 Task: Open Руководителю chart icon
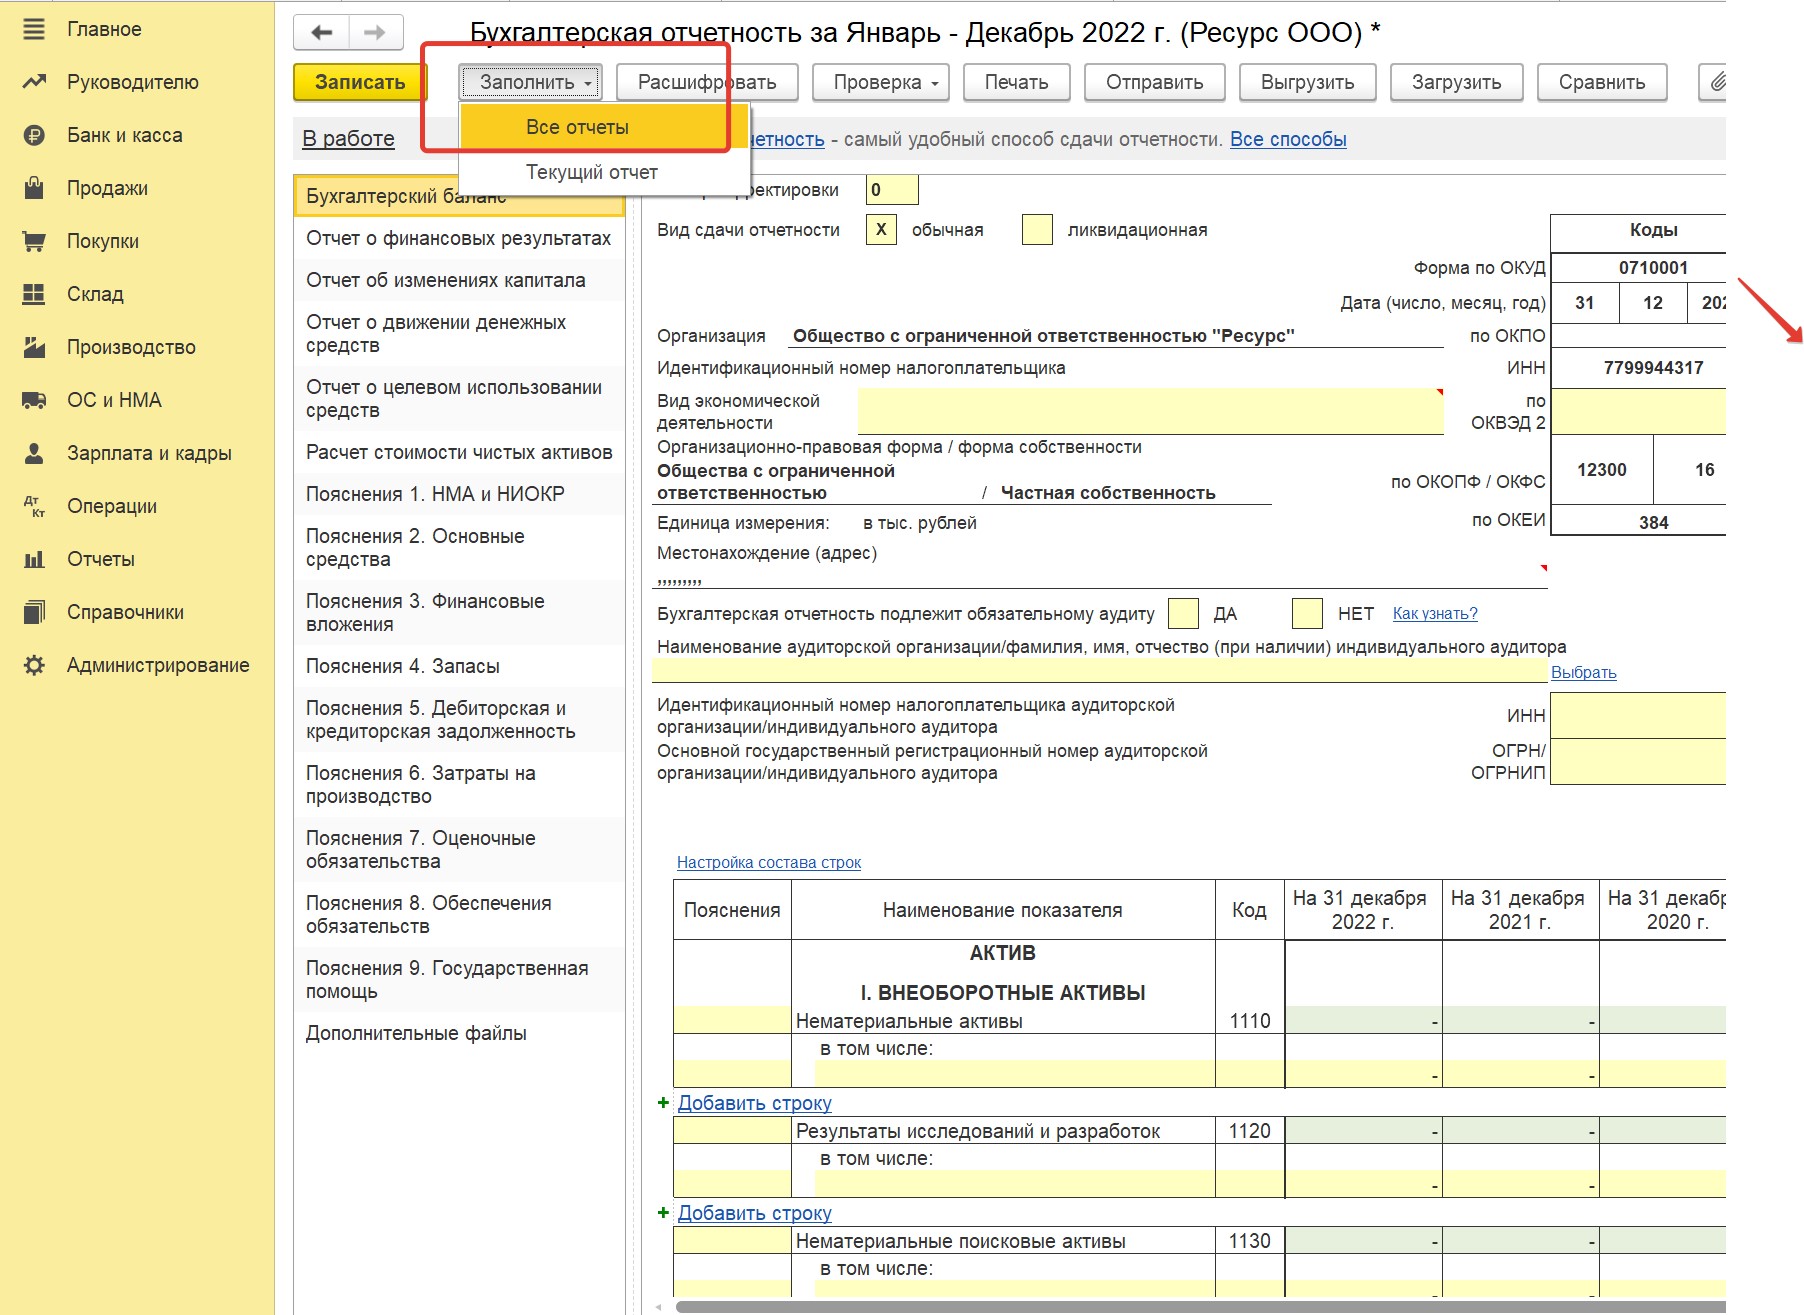pyautogui.click(x=34, y=82)
